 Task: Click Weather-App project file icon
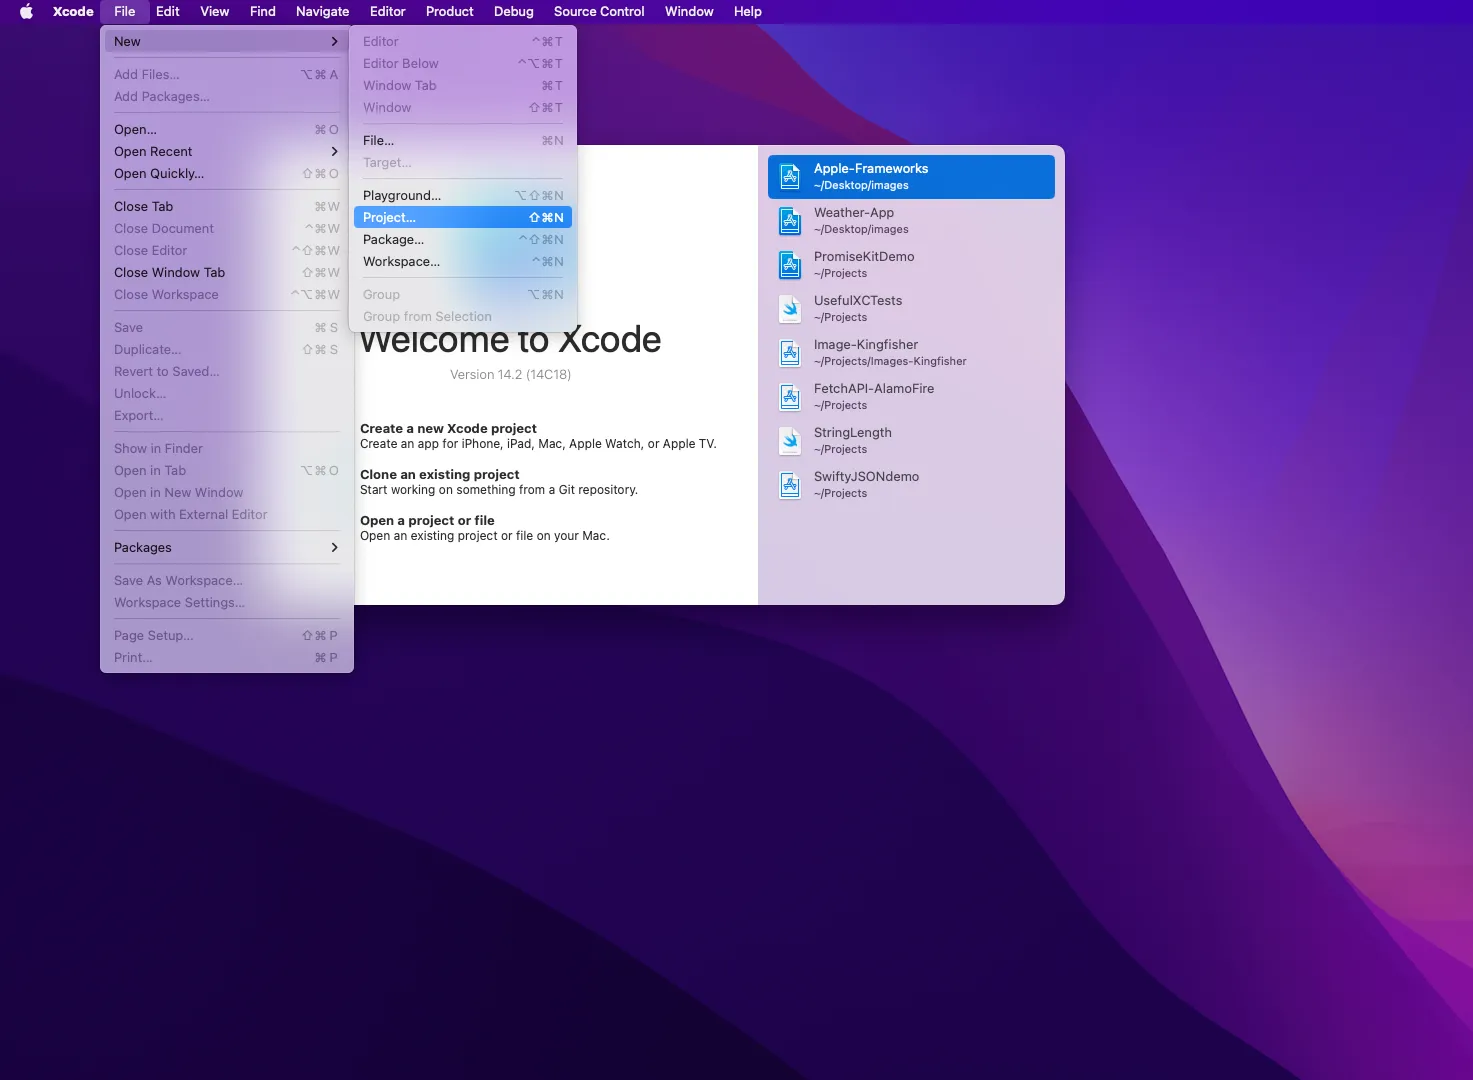[x=790, y=221]
